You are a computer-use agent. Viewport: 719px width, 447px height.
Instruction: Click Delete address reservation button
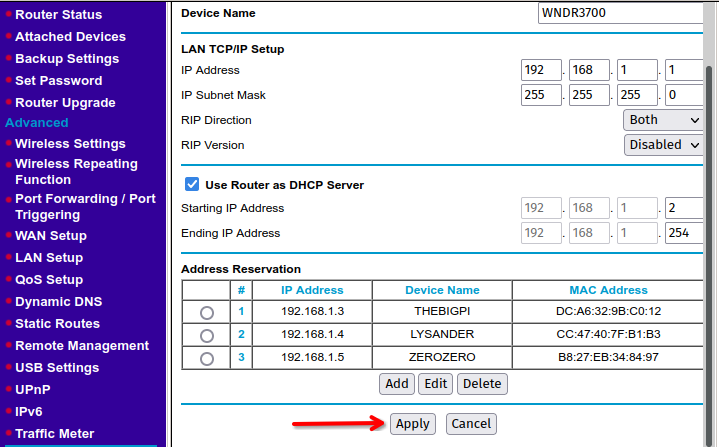point(482,384)
